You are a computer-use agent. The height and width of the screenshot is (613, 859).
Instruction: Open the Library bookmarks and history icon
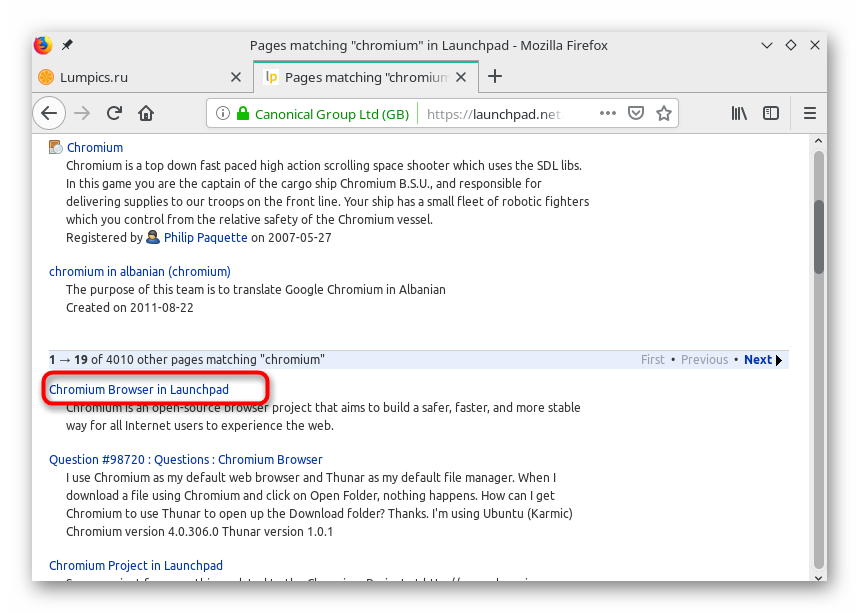[x=739, y=113]
